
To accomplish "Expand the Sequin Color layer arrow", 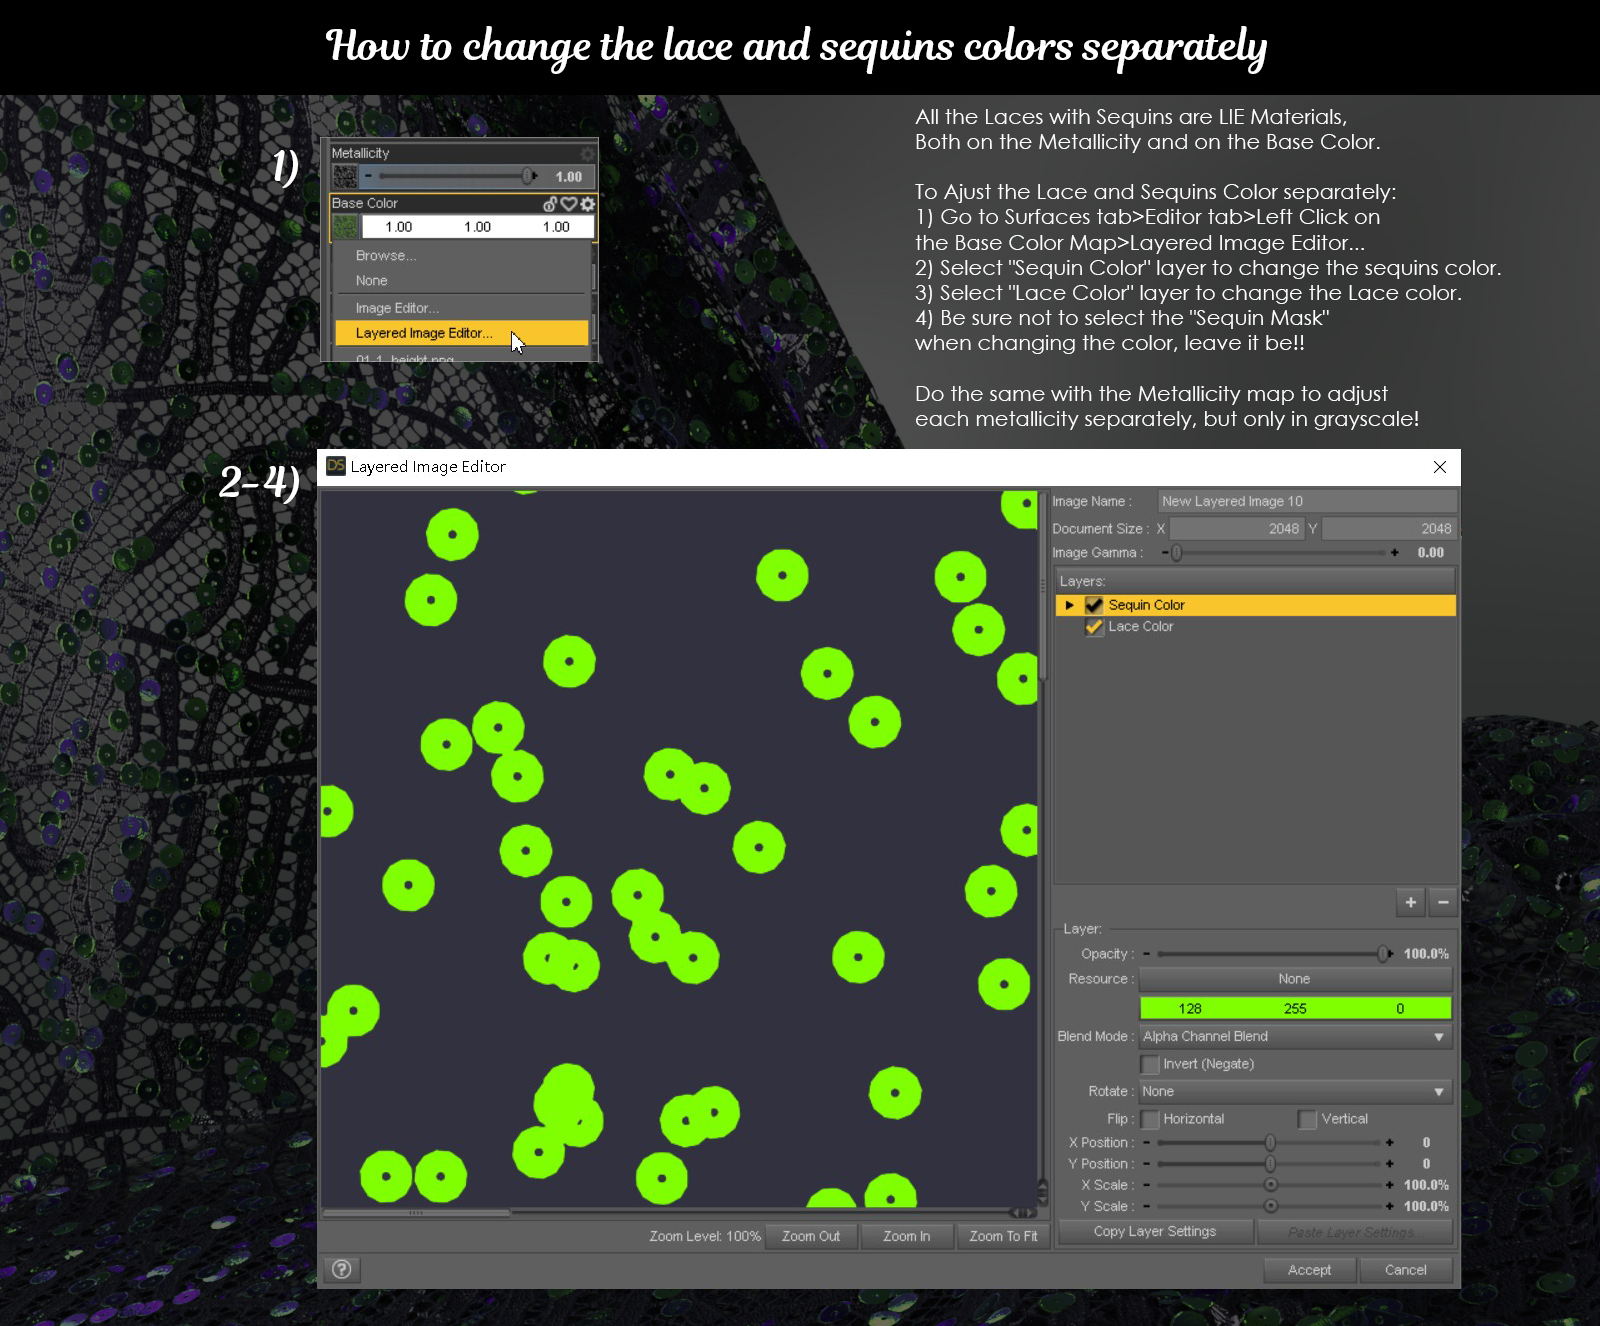I will tap(1069, 605).
